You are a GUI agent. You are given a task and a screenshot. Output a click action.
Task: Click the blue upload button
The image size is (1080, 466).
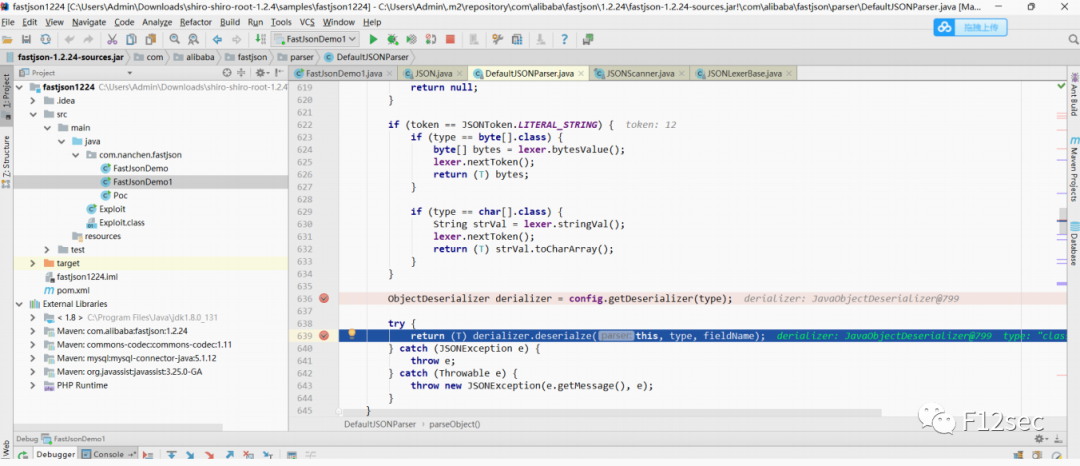970,27
